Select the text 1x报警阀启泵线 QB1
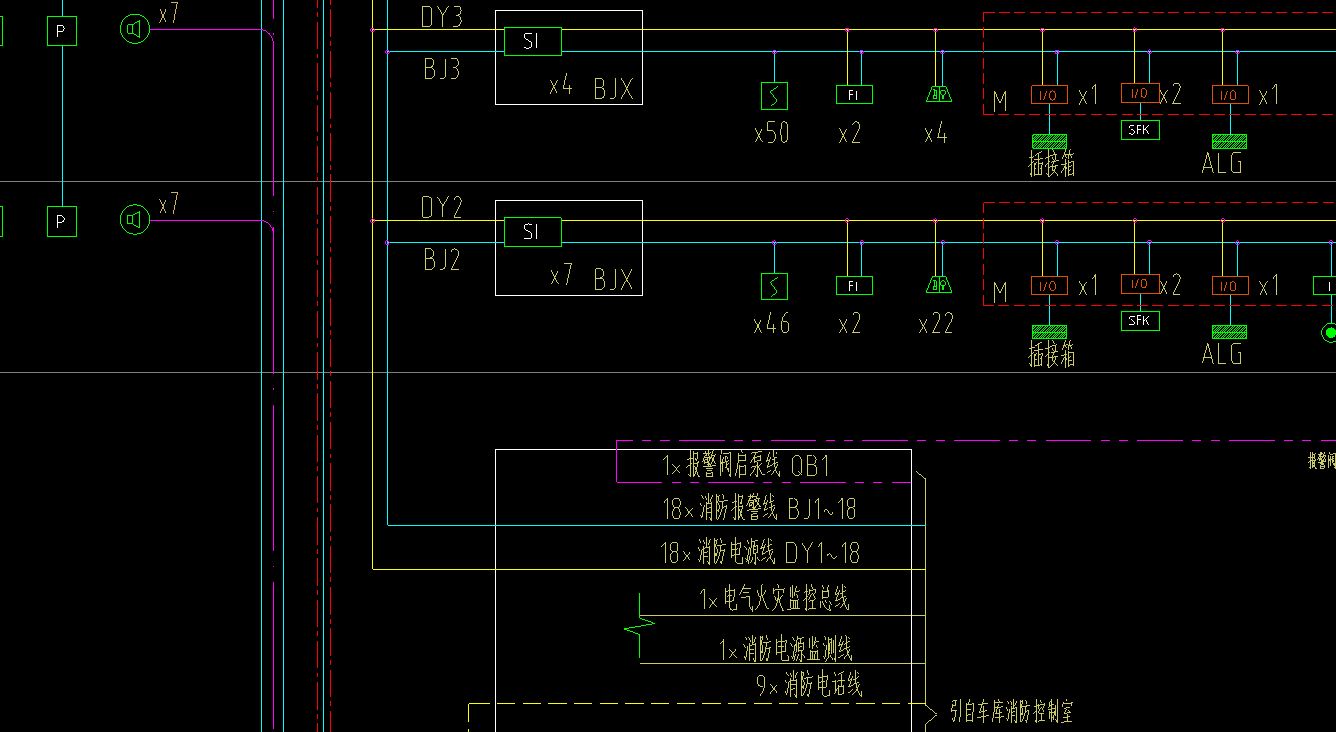Viewport: 1336px width, 732px height. click(747, 466)
